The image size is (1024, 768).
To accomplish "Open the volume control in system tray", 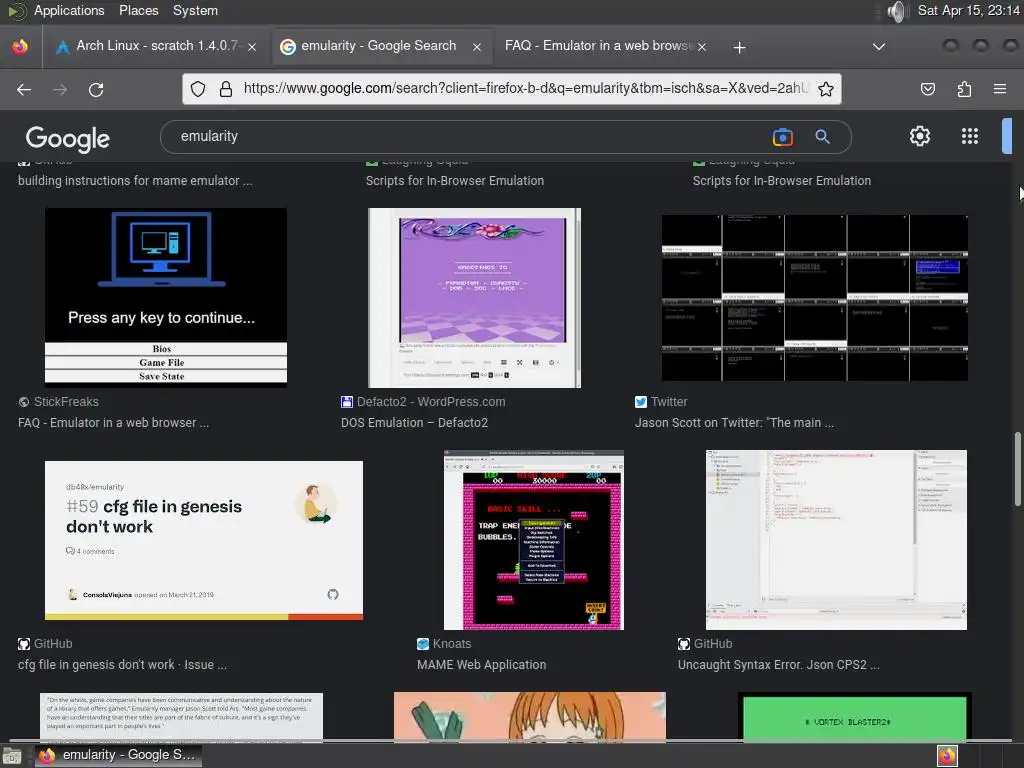I will click(x=898, y=11).
